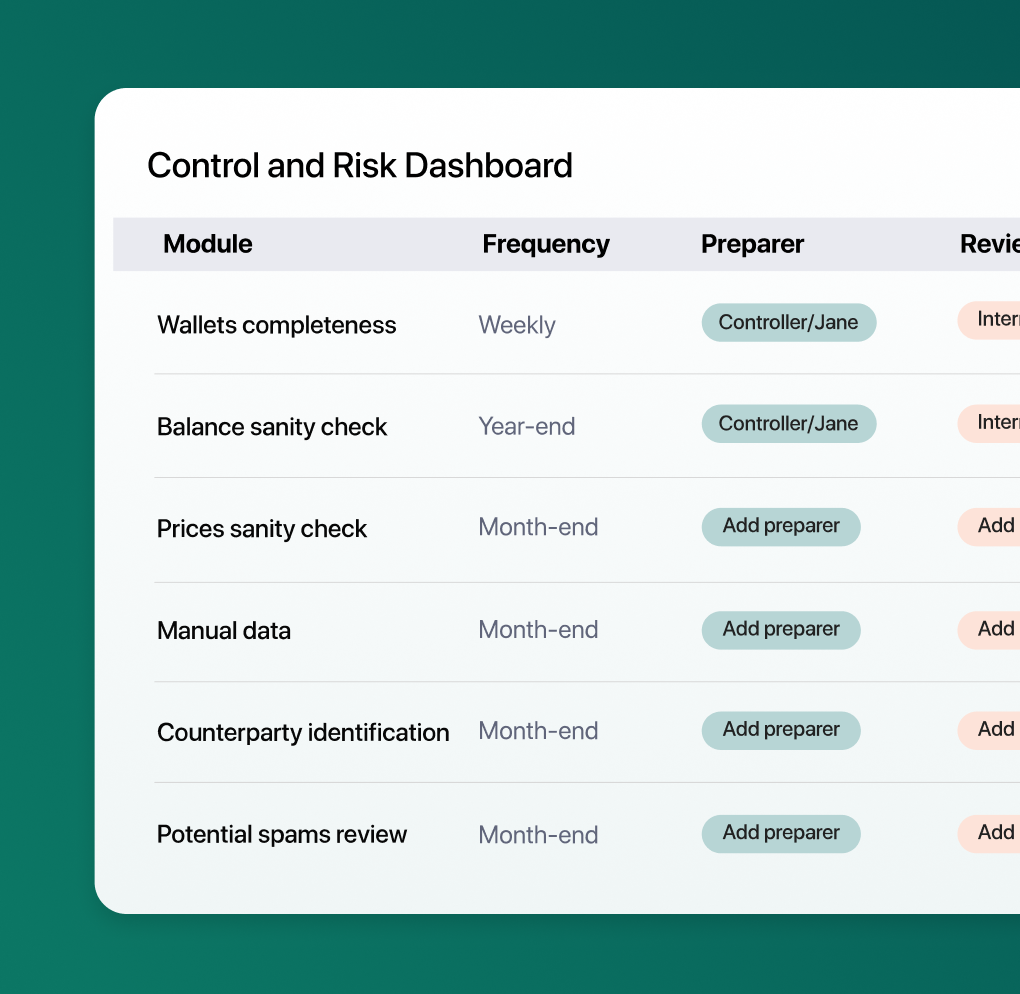The height and width of the screenshot is (994, 1020).
Task: Add preparer for Manual data
Action: tap(781, 630)
